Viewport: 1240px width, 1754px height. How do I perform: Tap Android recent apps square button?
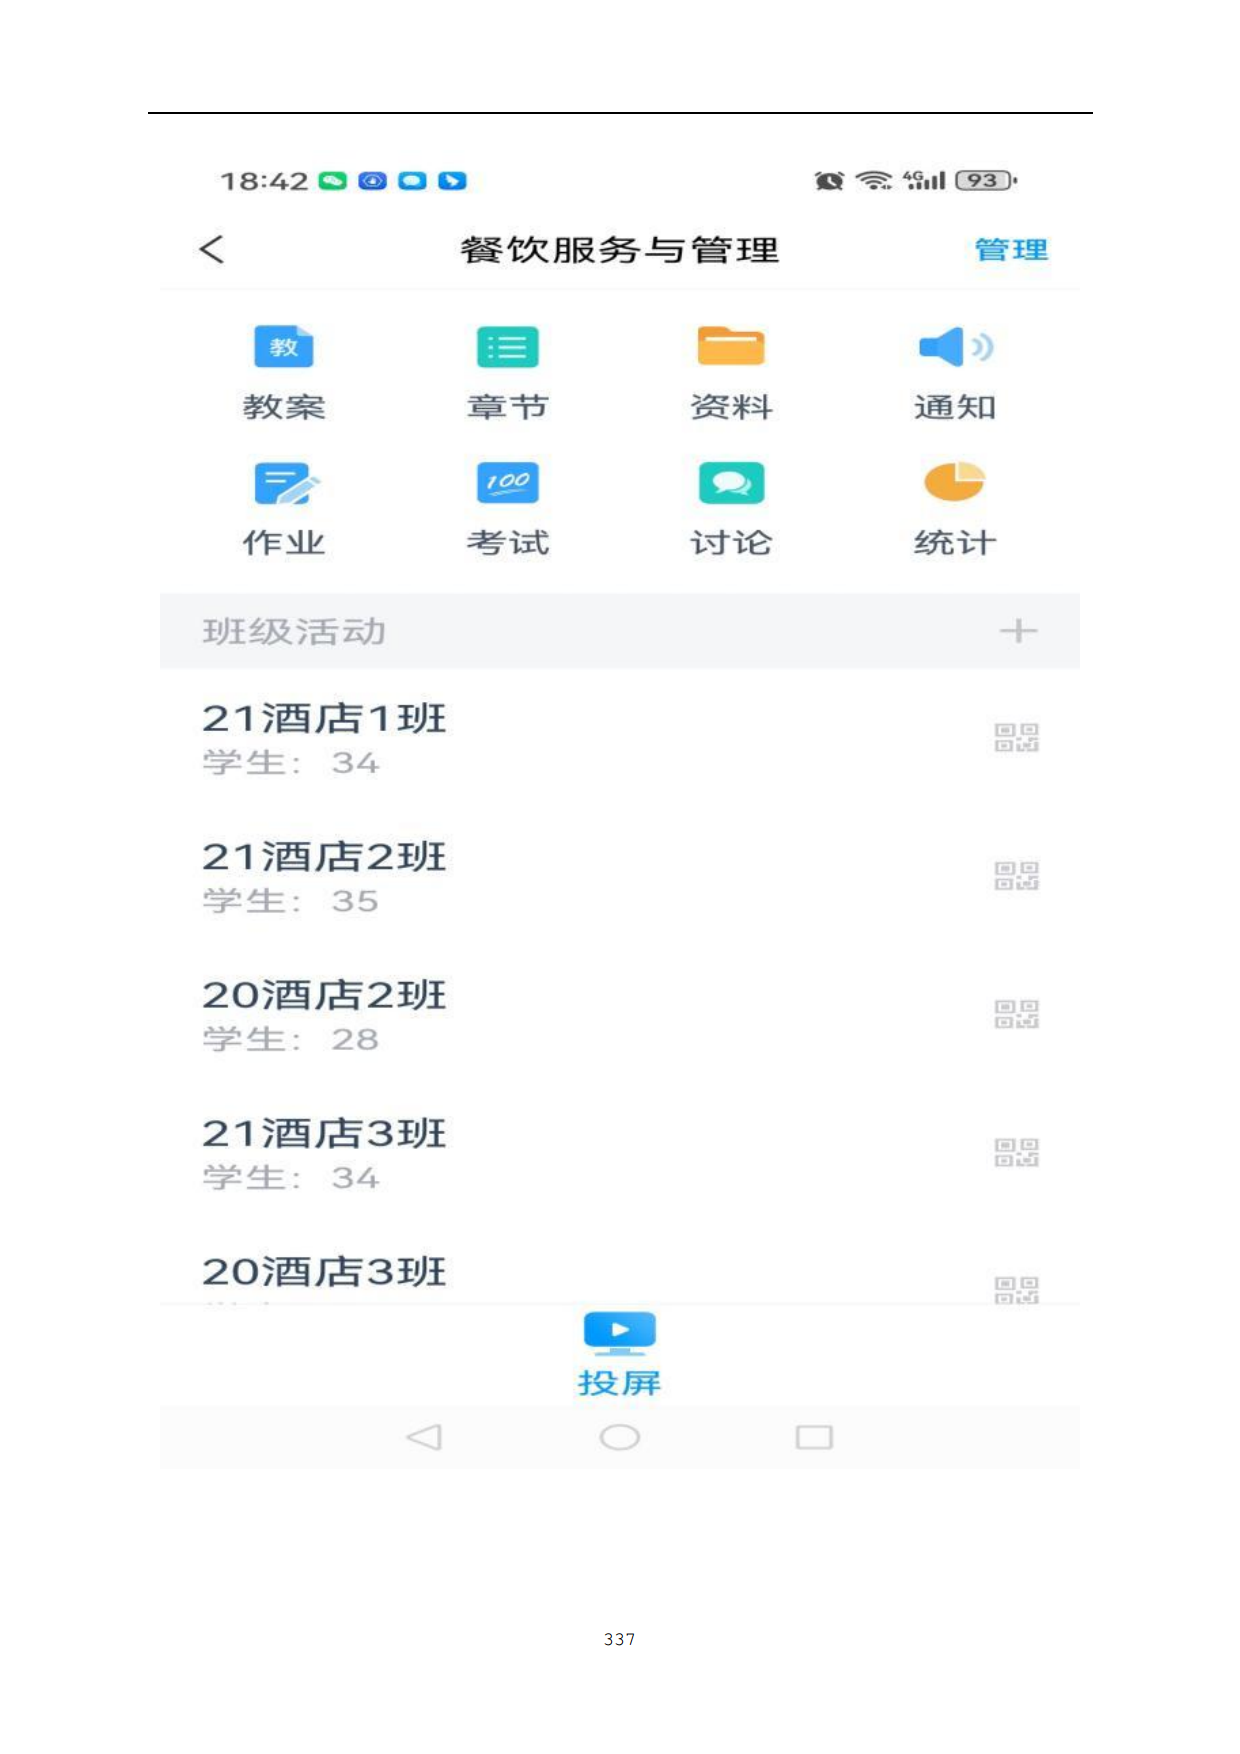tap(814, 1437)
